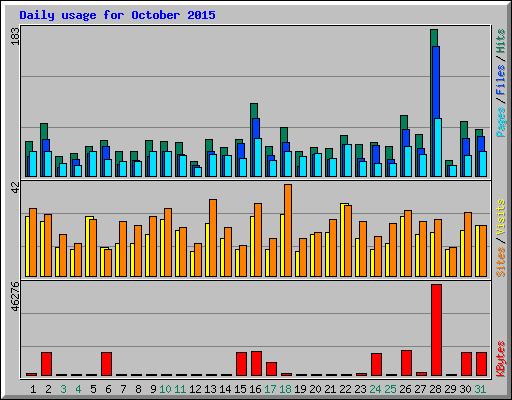Screen dimensions: 512x400
Task: Click the cyan 'Pages' legend label
Action: coord(501,122)
